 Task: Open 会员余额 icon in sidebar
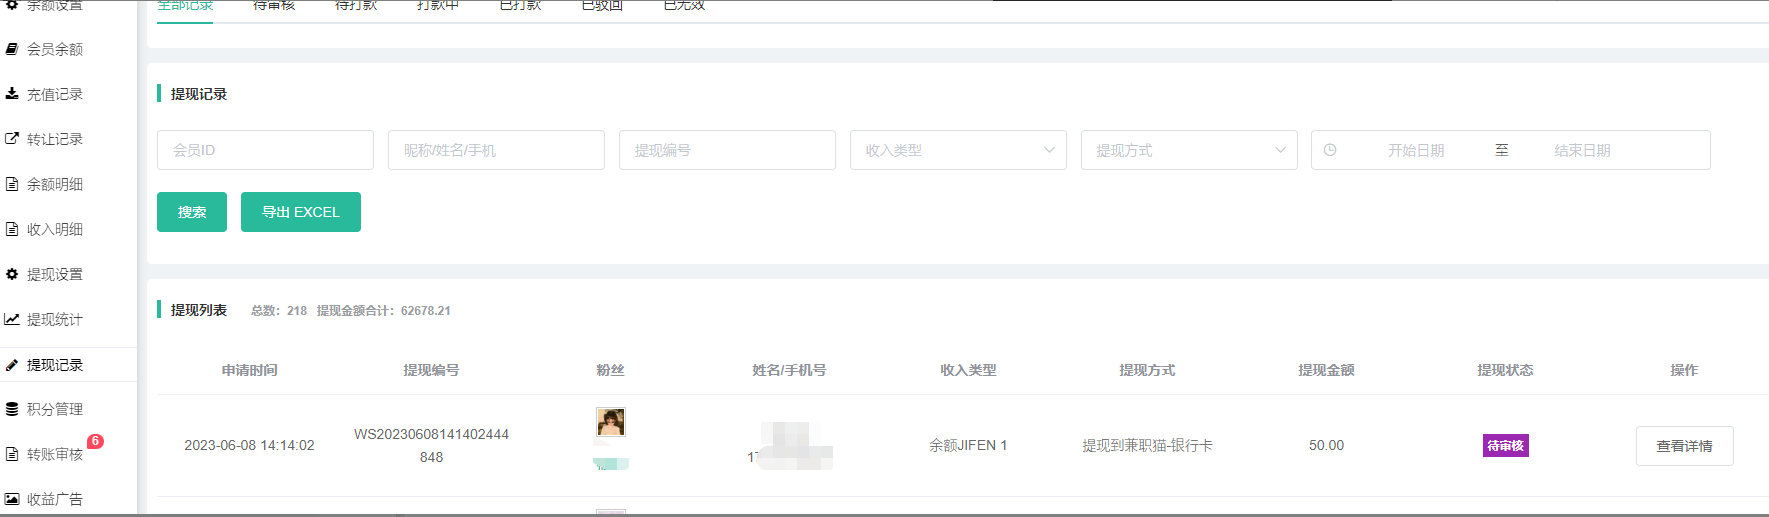pos(12,49)
